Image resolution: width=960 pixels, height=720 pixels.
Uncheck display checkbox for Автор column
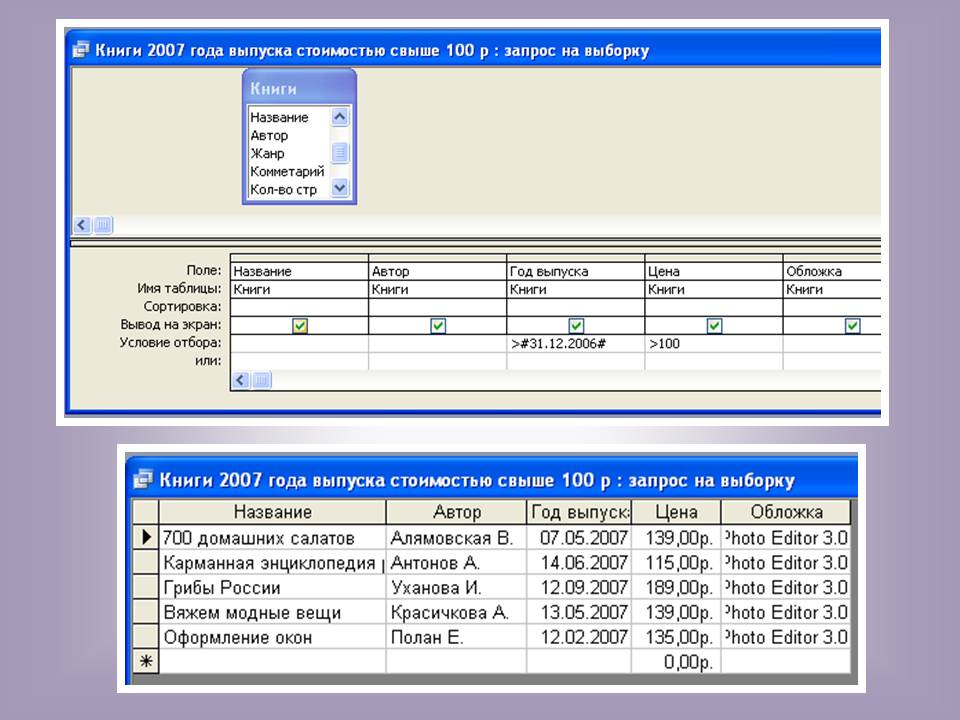(x=438, y=326)
